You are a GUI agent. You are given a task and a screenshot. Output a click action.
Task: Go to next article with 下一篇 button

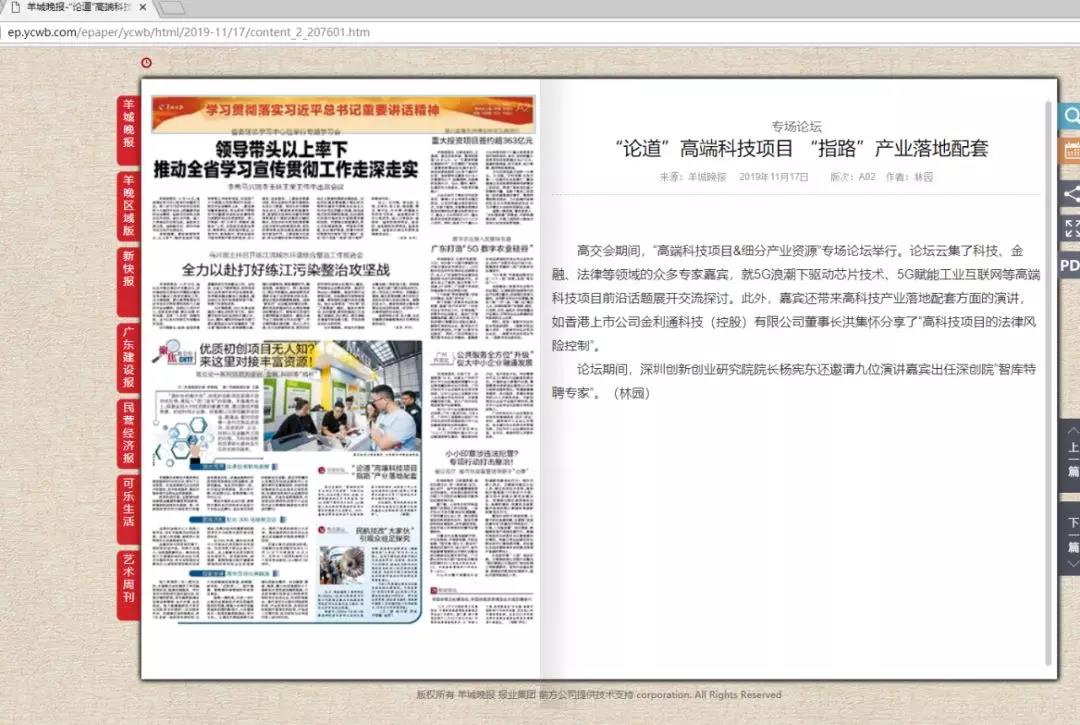point(1071,538)
